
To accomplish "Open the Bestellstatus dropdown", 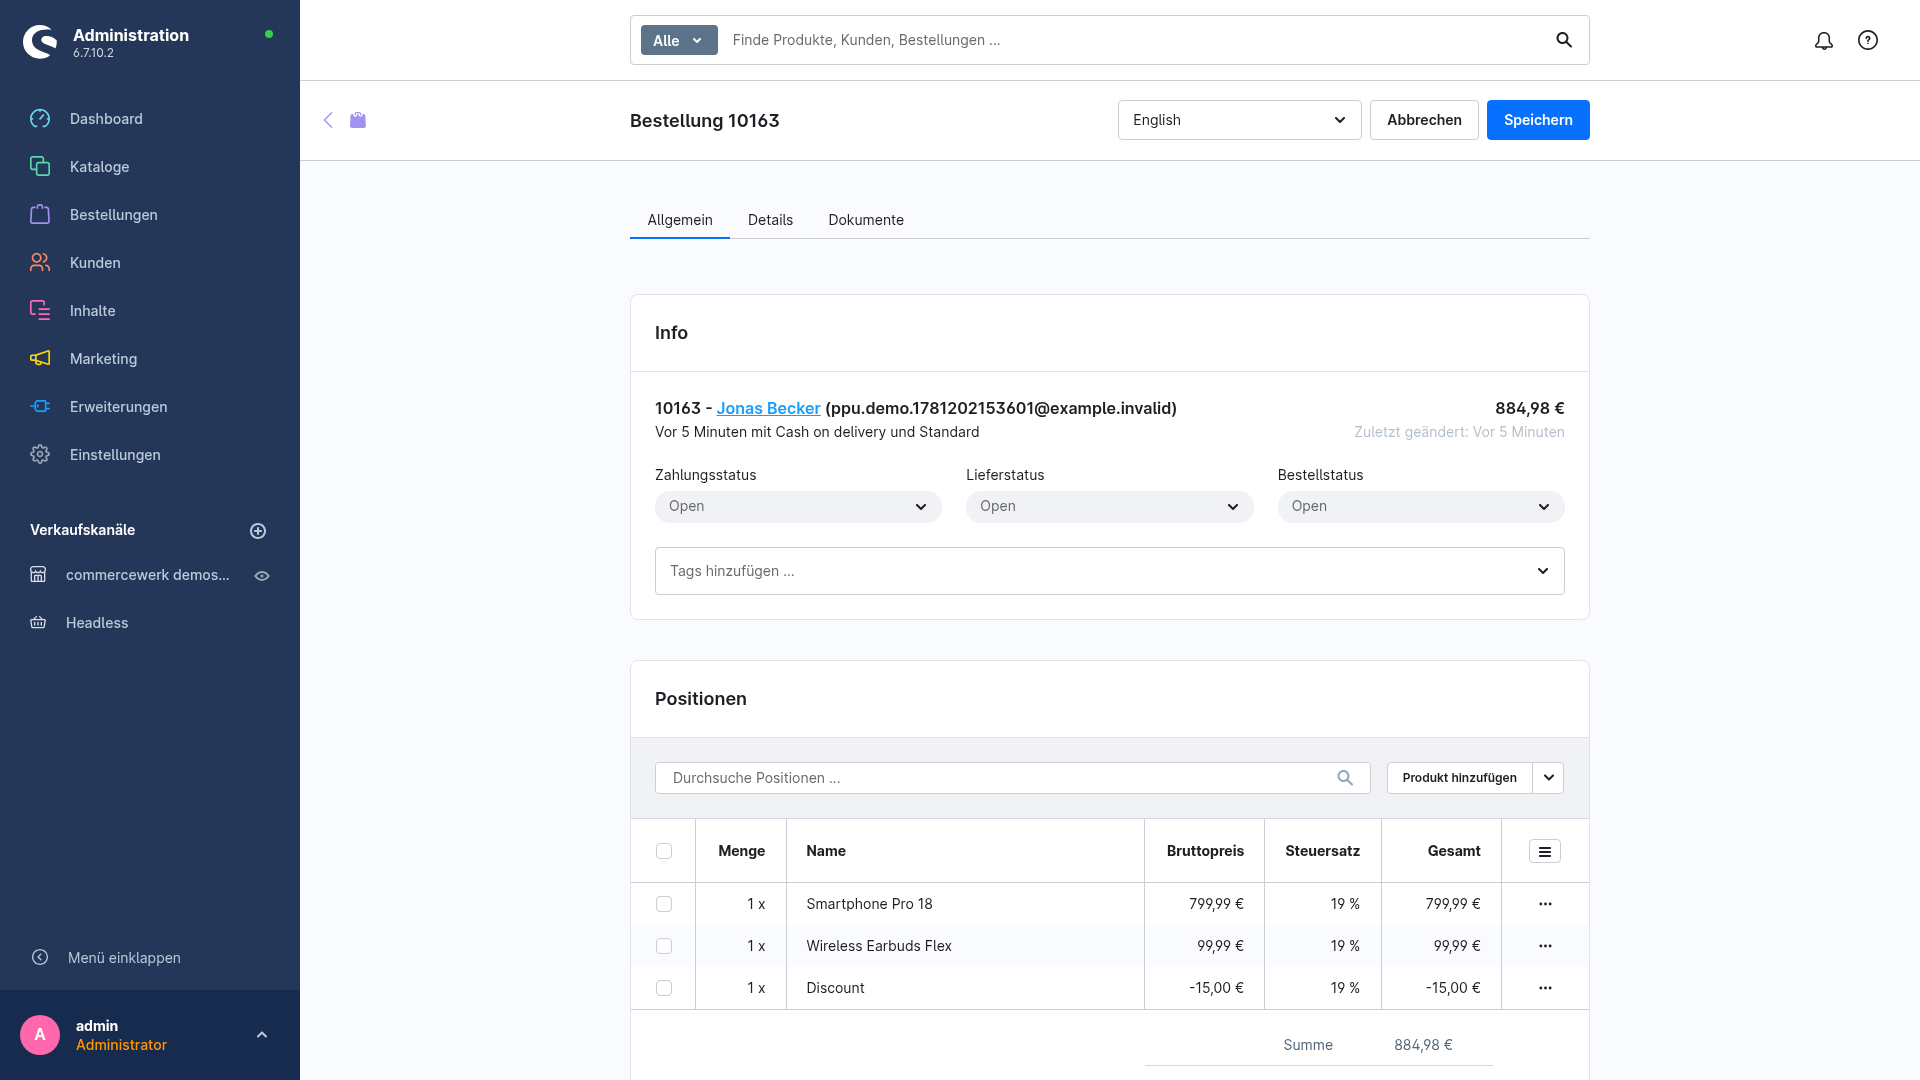I will pos(1421,507).
